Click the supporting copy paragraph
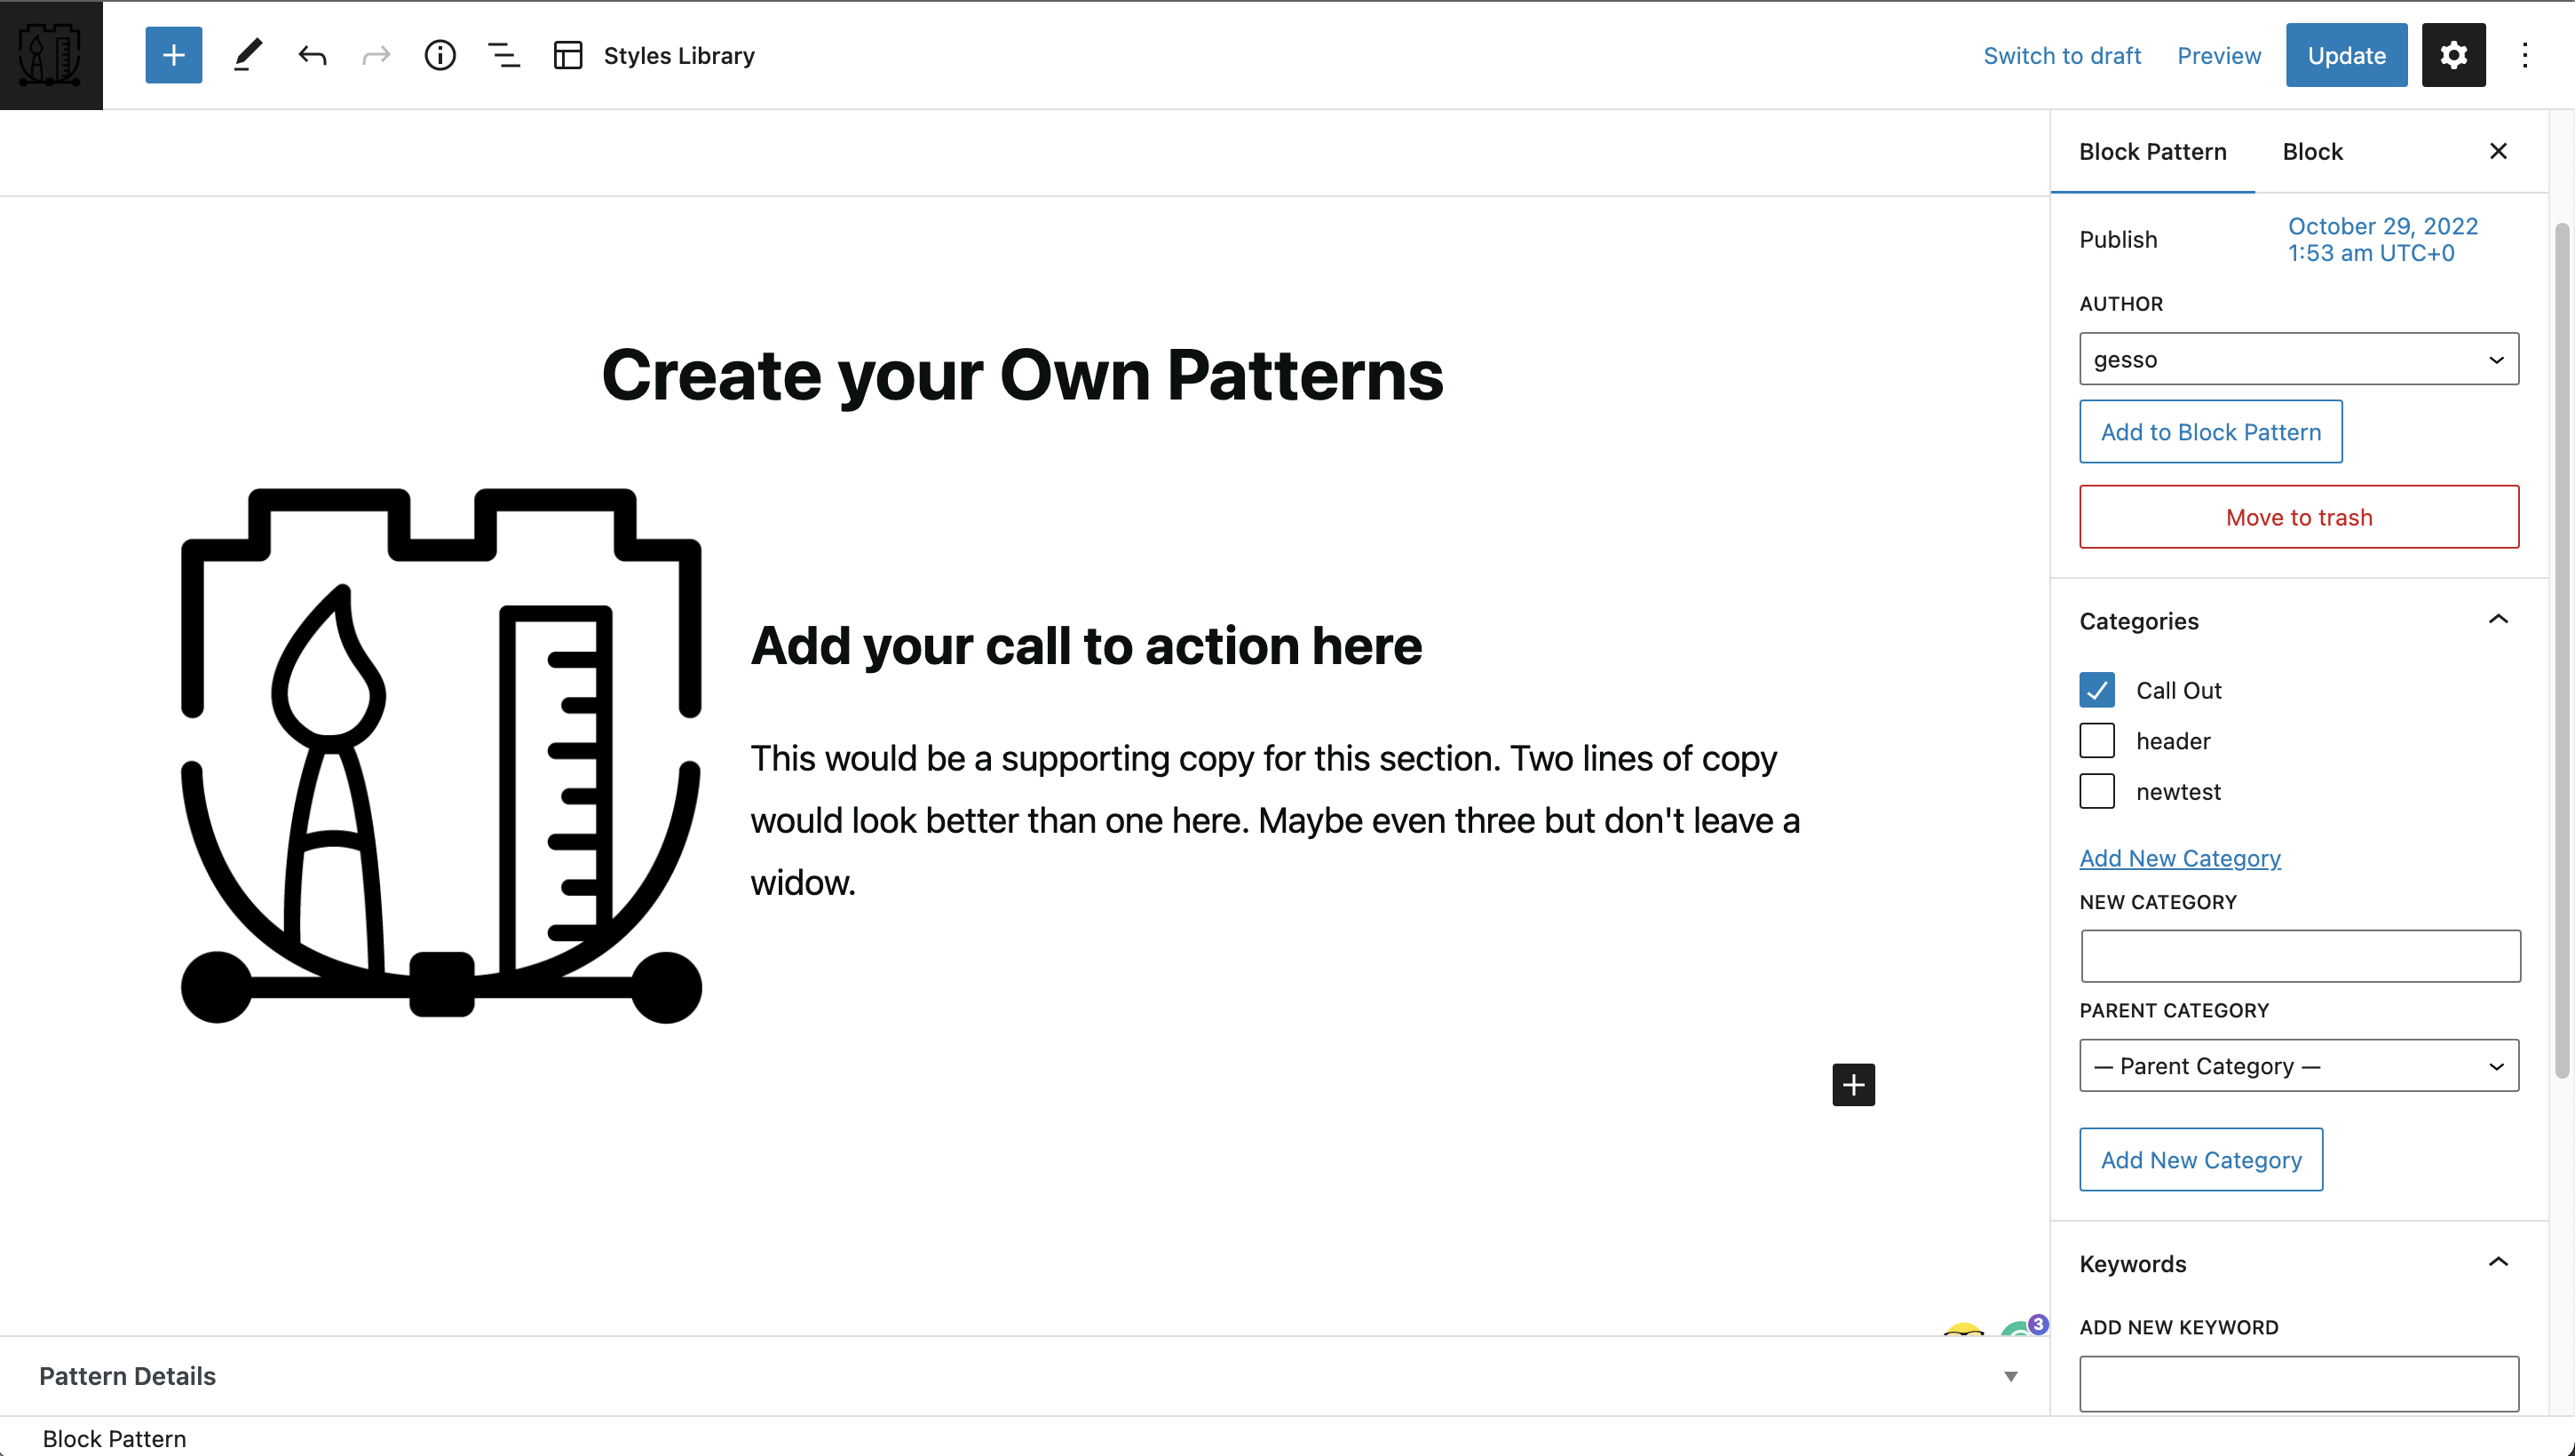The image size is (2575, 1456). 1276,821
